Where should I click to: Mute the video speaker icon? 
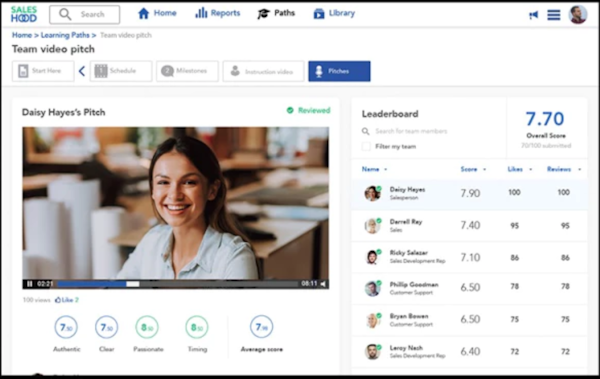323,284
